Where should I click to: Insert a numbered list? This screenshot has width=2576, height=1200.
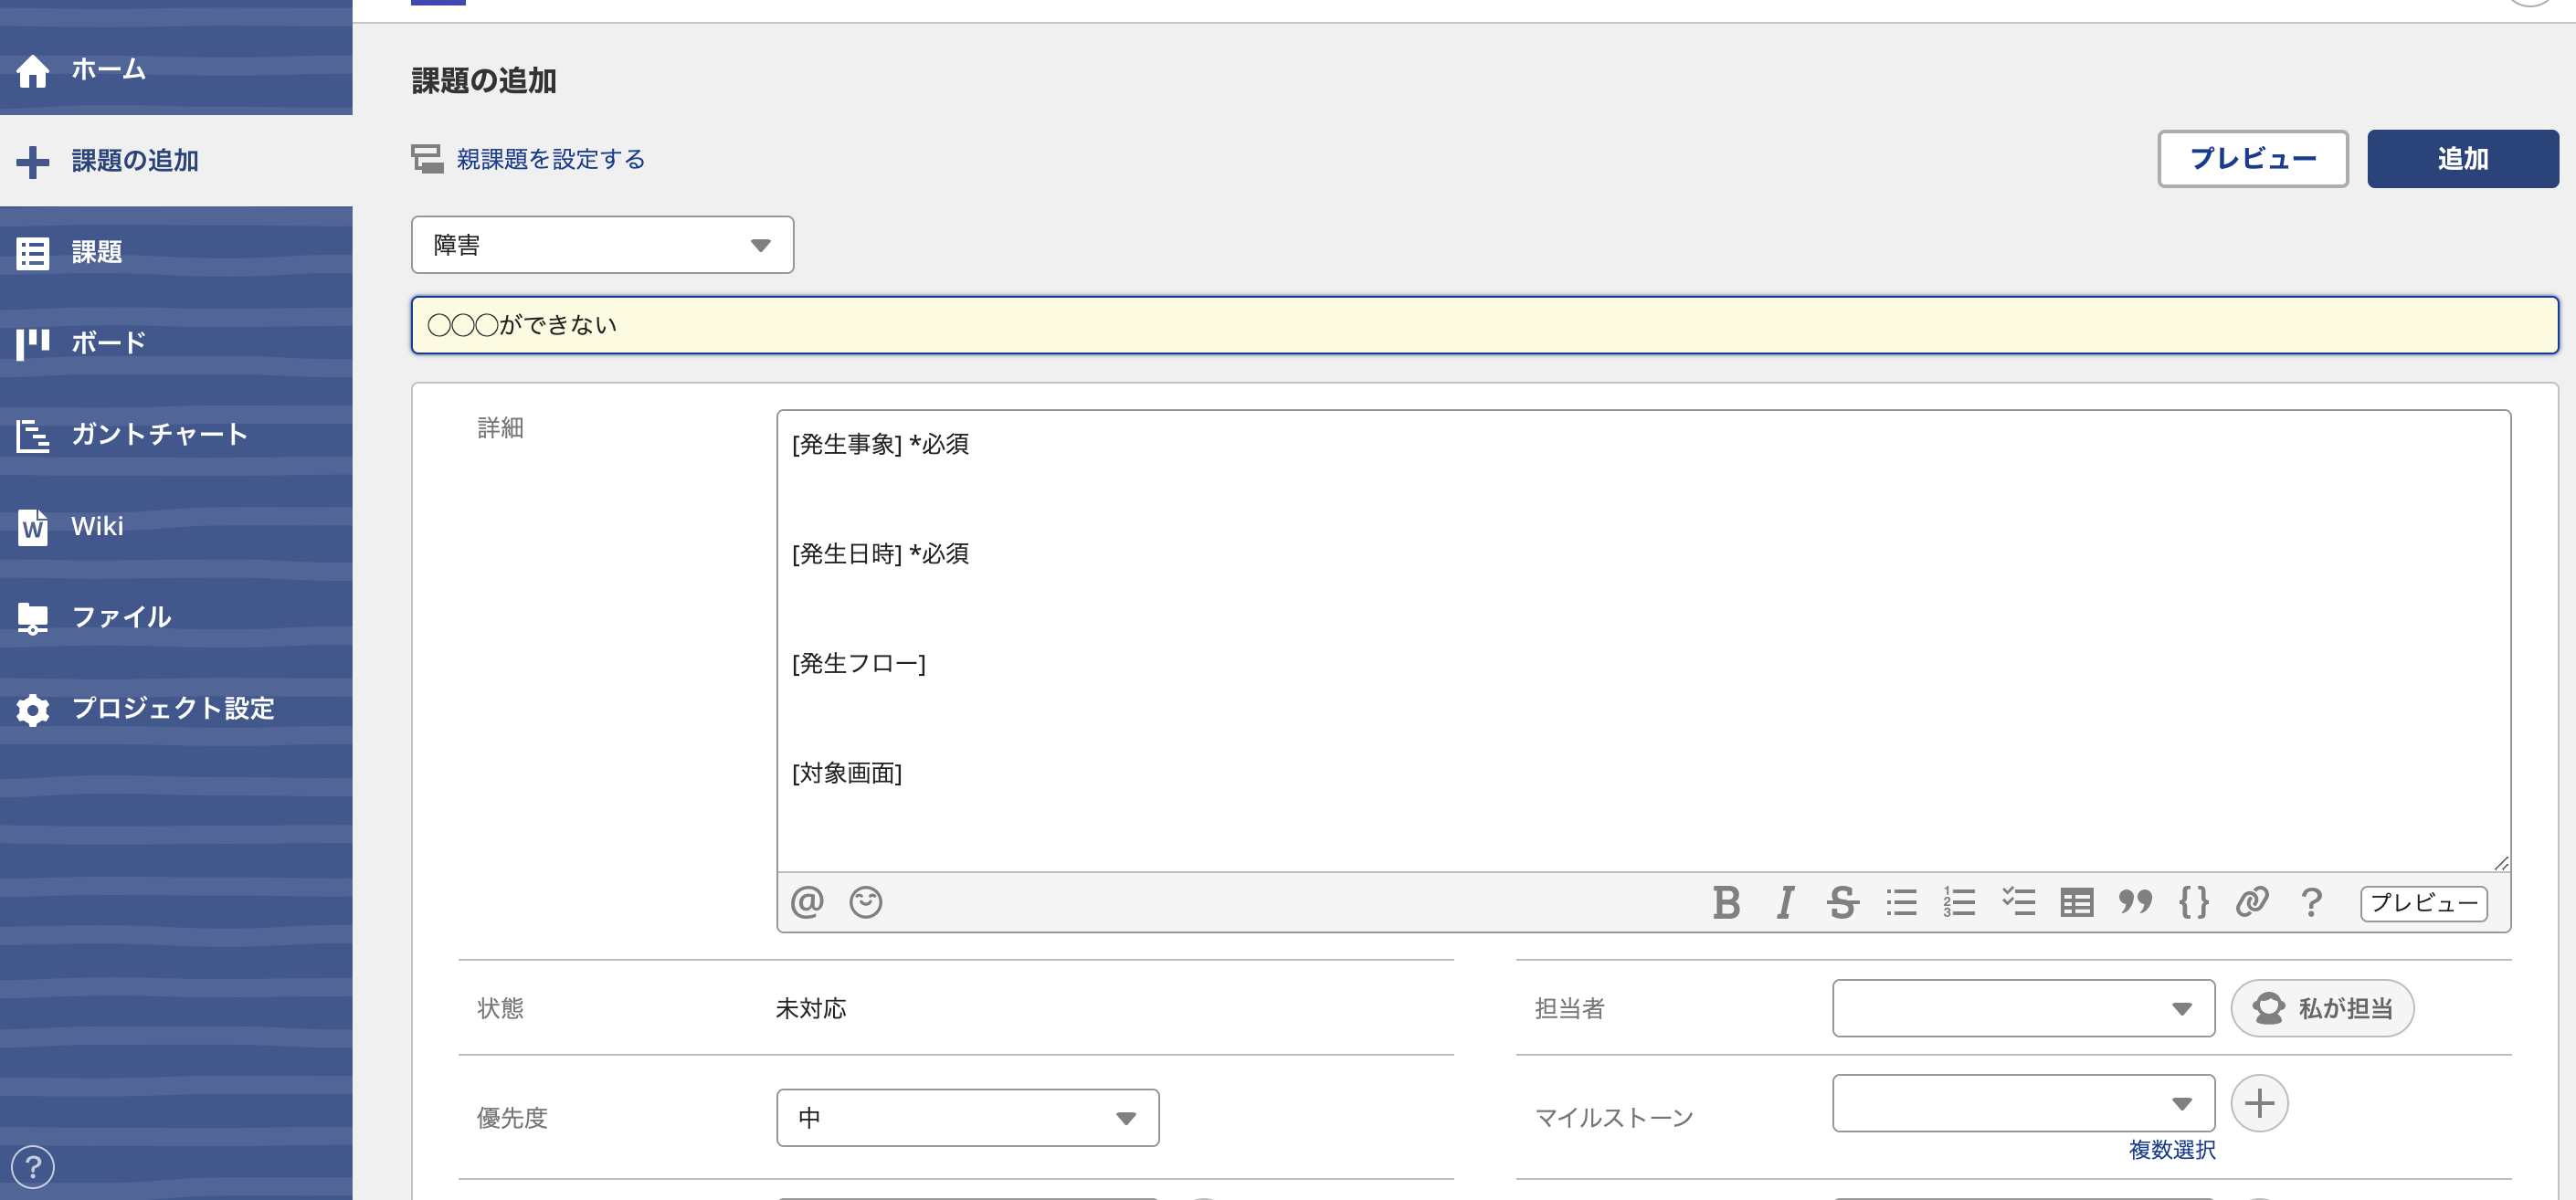point(1959,902)
